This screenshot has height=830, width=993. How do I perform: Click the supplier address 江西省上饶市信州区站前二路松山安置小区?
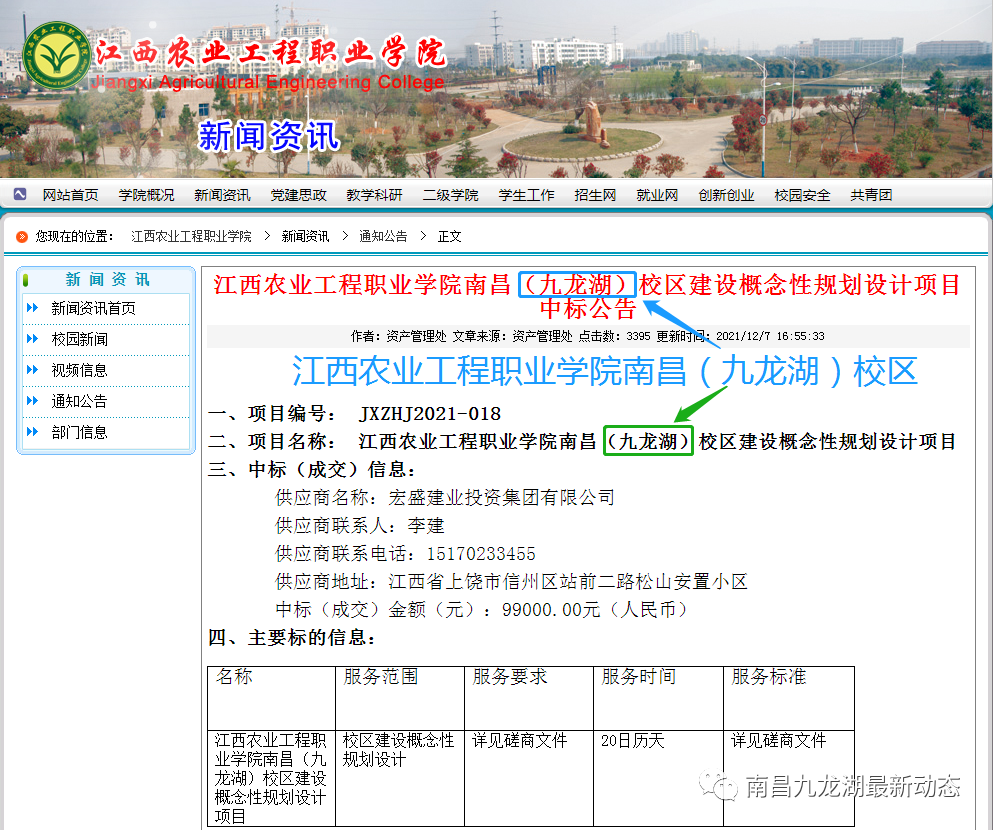click(567, 582)
